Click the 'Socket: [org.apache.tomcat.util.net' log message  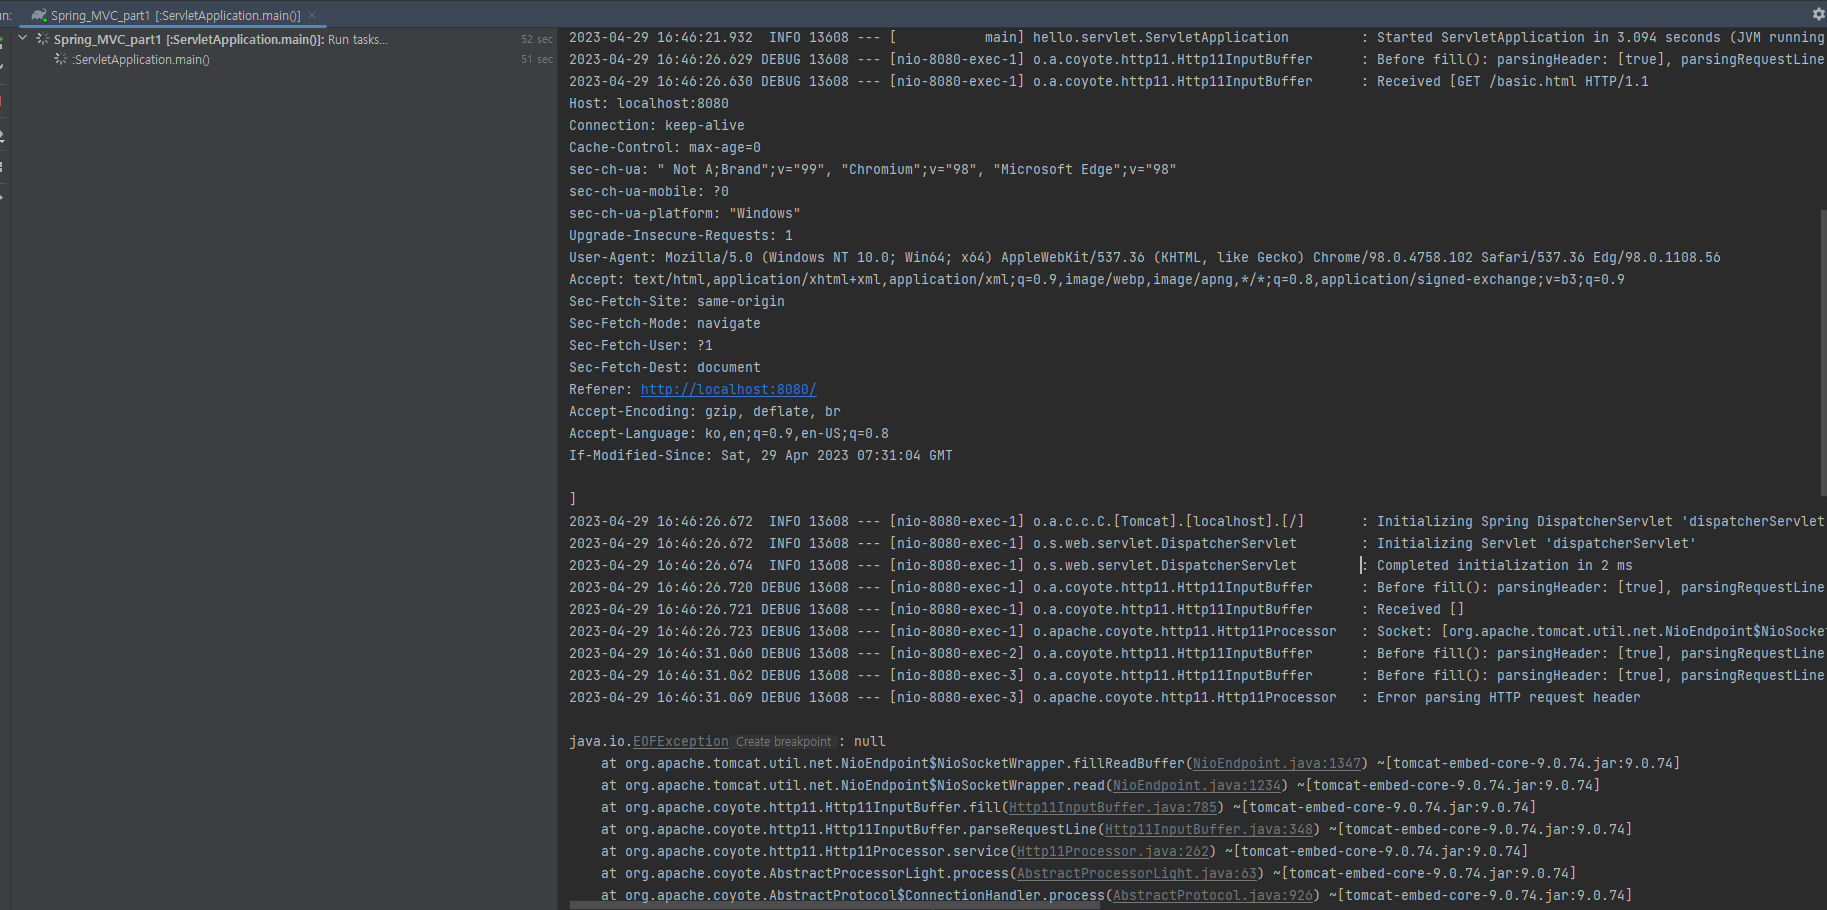[1600, 631]
